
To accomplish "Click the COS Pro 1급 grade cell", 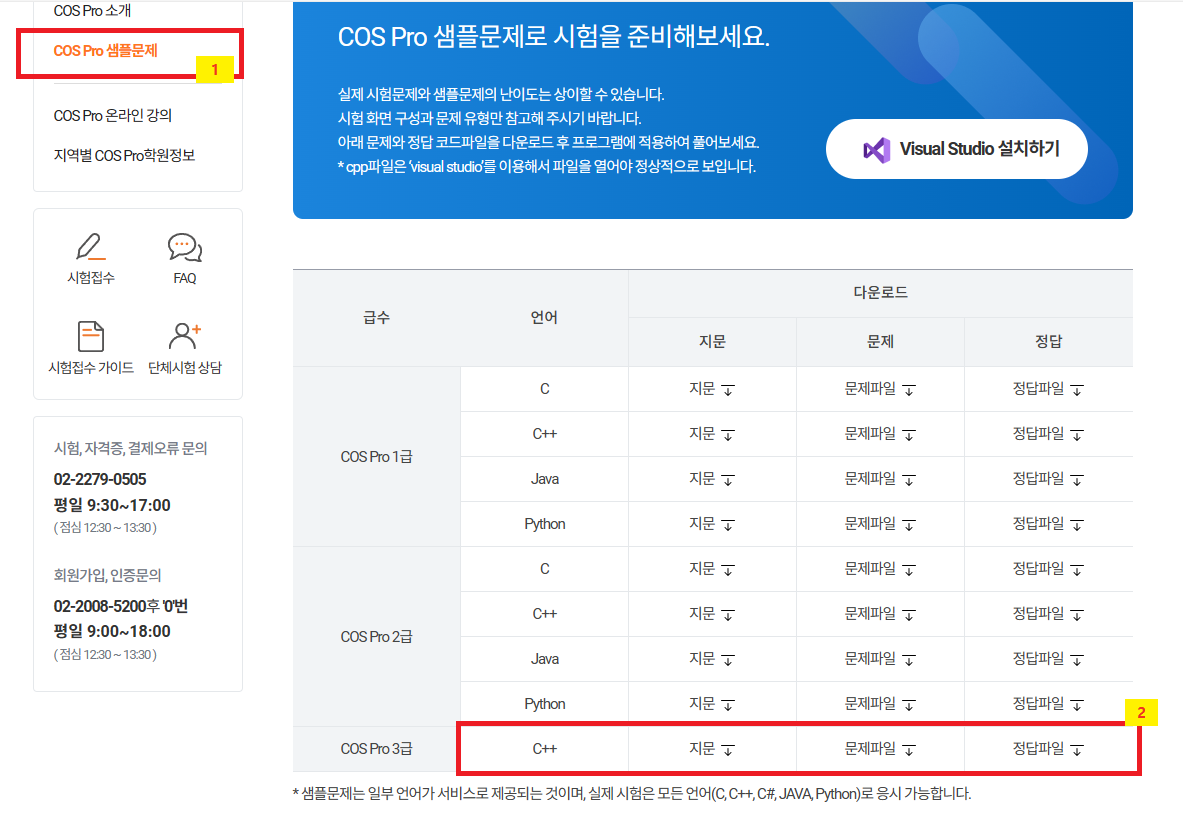I will click(376, 457).
